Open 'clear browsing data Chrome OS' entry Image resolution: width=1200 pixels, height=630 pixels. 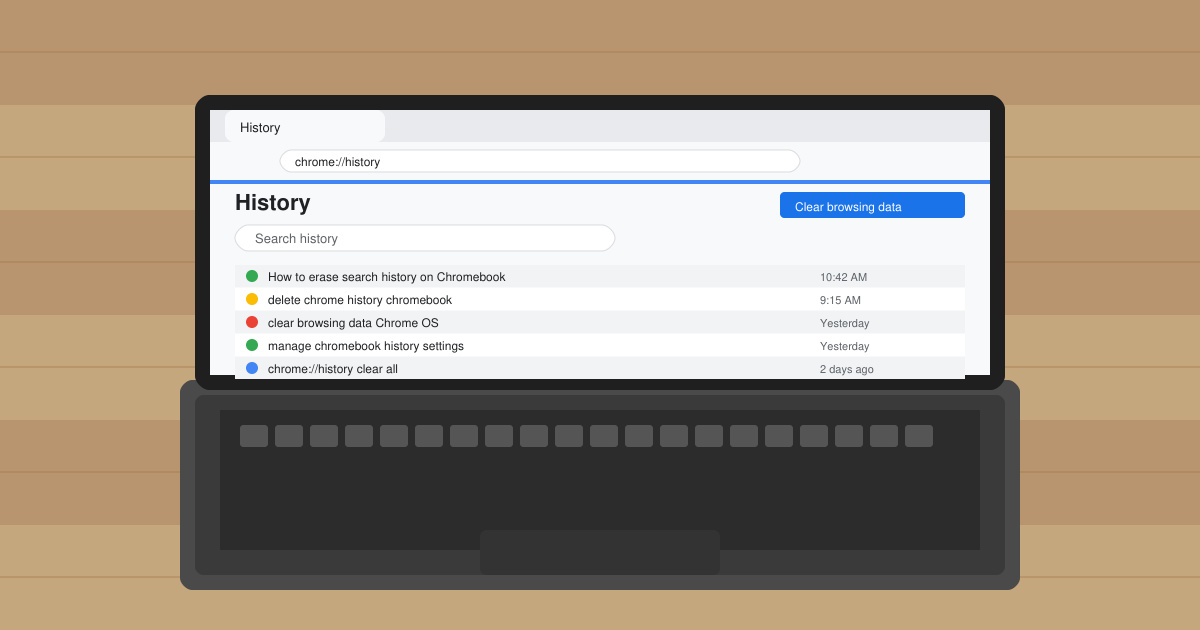click(600, 323)
